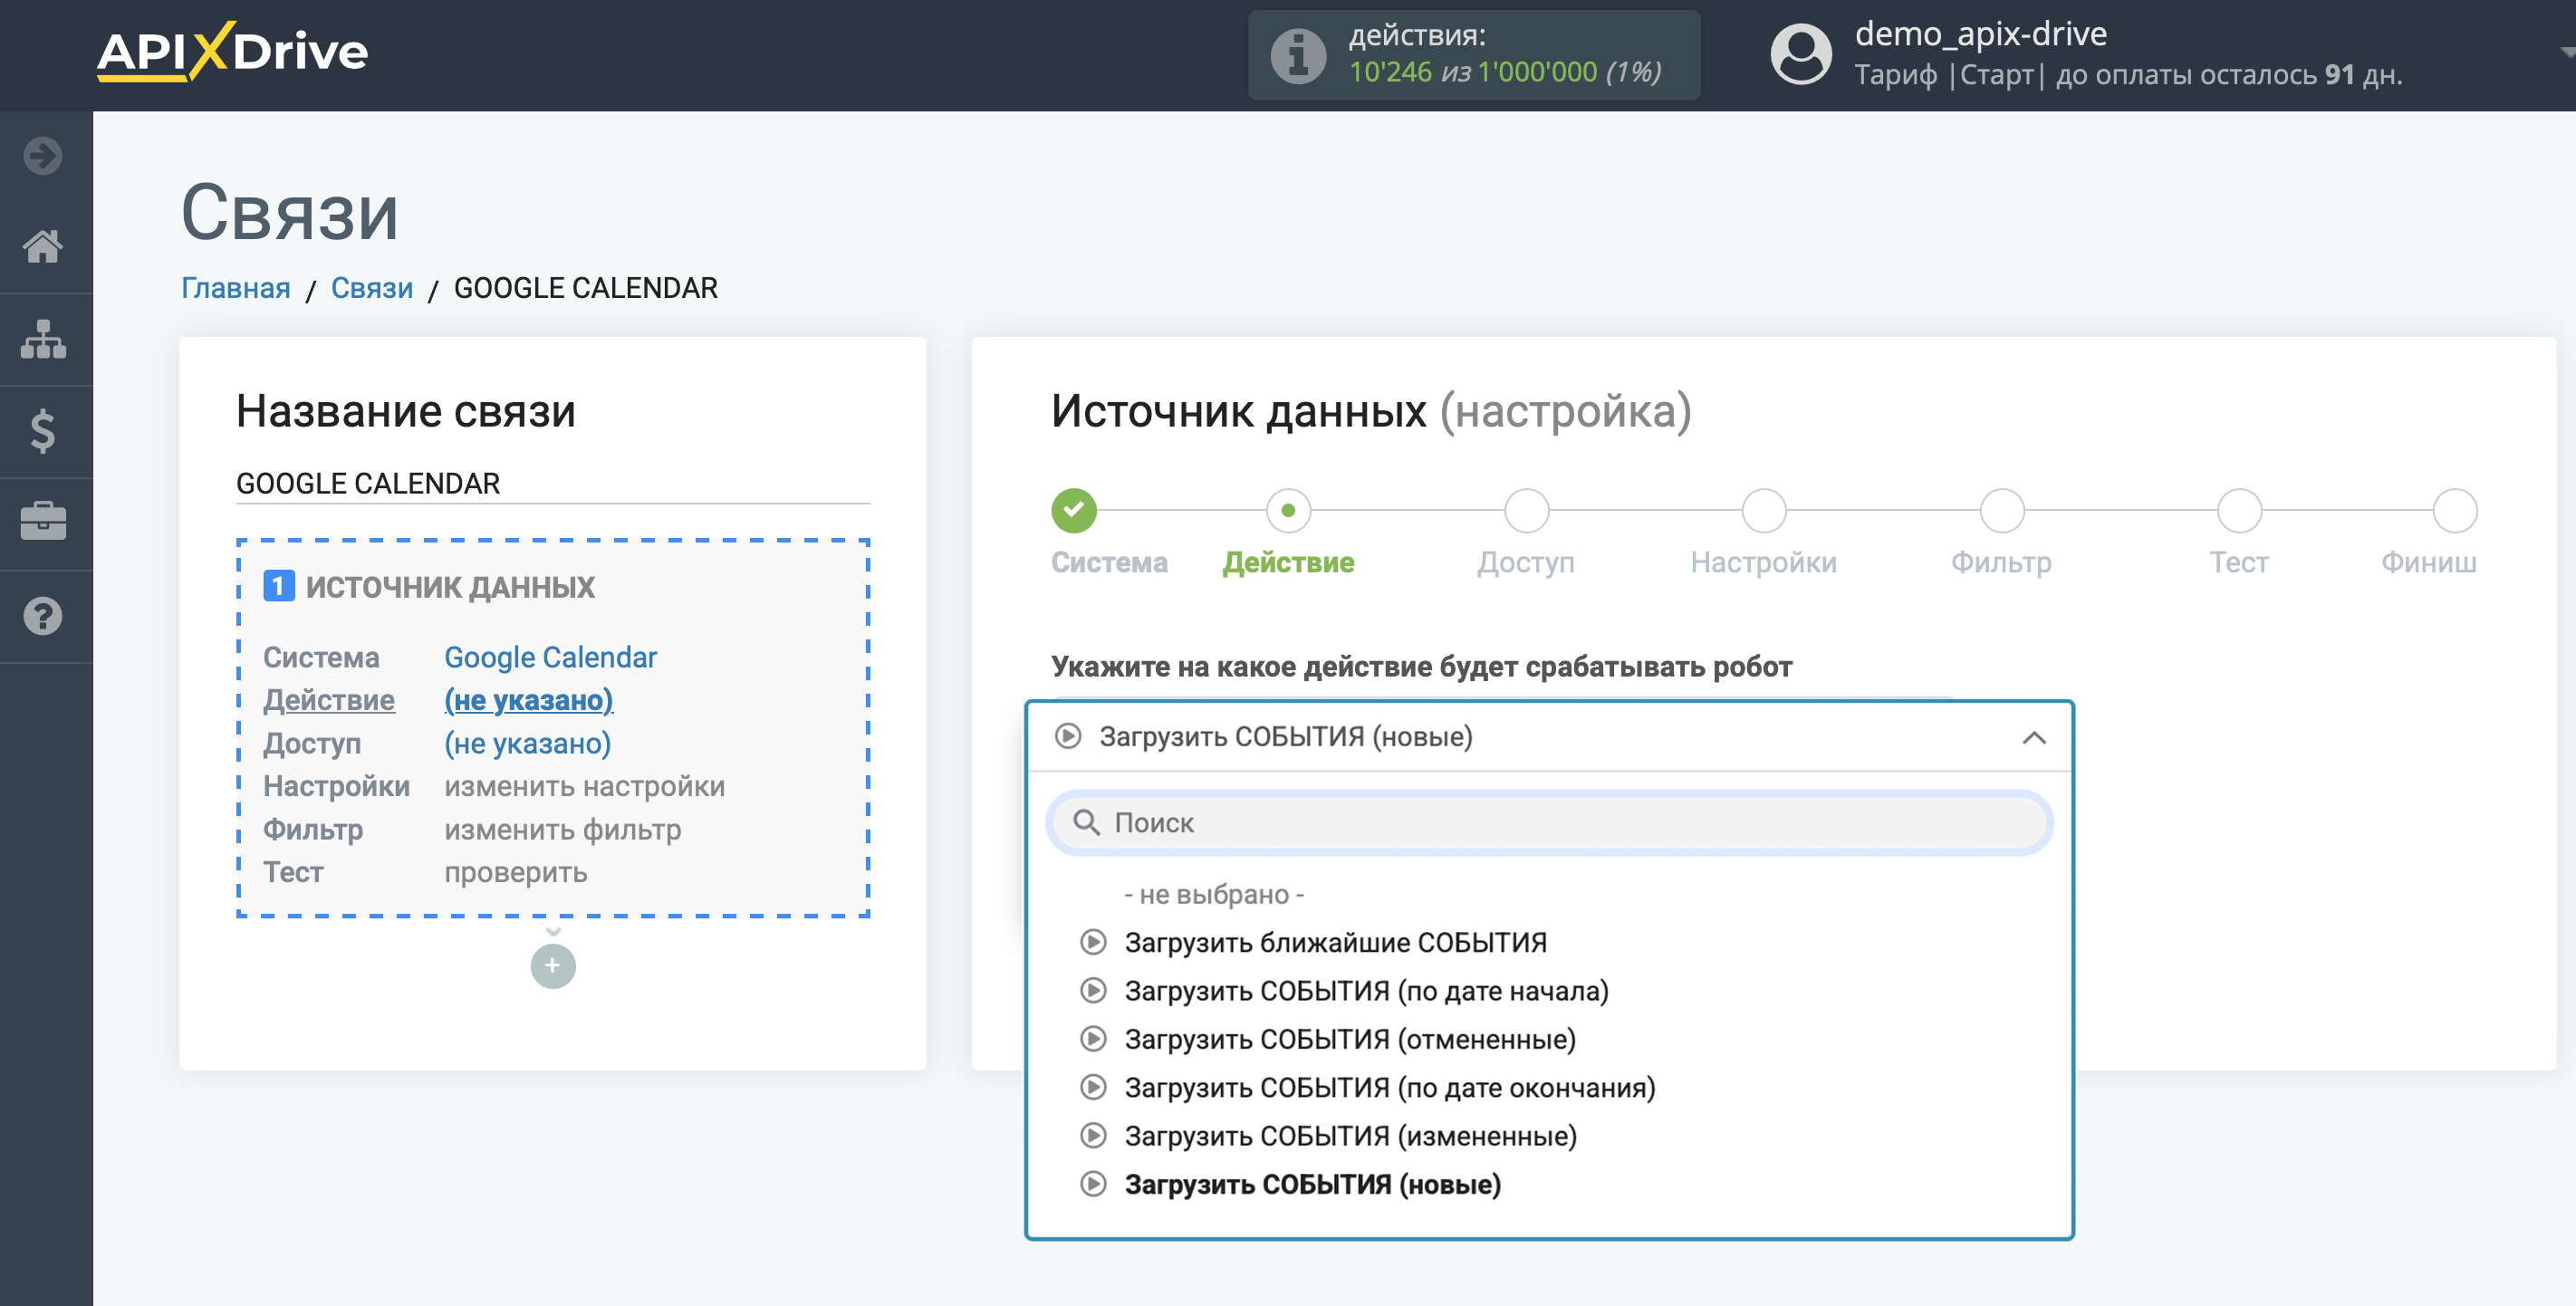The height and width of the screenshot is (1306, 2576).
Task: Open the connections hierarchy icon in the sidebar
Action: click(x=43, y=339)
